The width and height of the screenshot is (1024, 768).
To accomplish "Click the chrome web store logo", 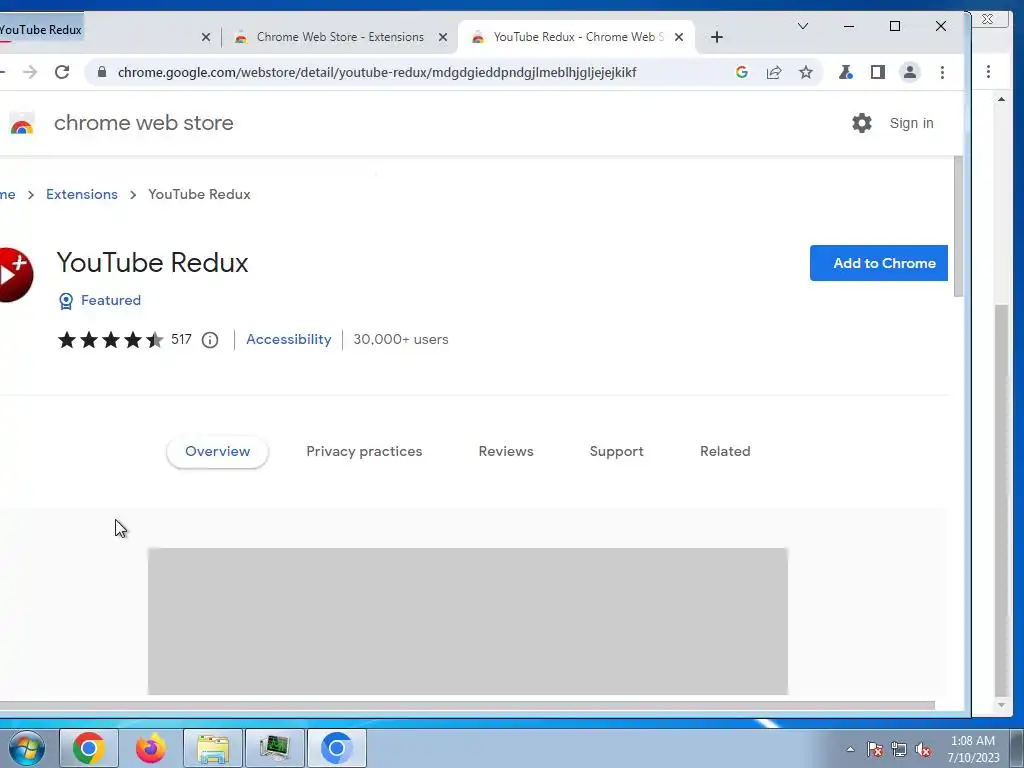I will tap(22, 123).
